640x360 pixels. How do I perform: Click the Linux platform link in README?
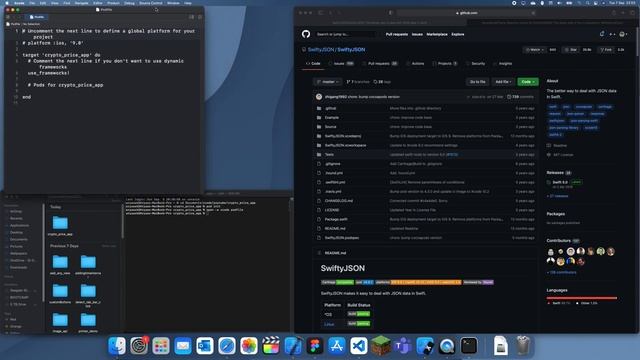coord(329,324)
